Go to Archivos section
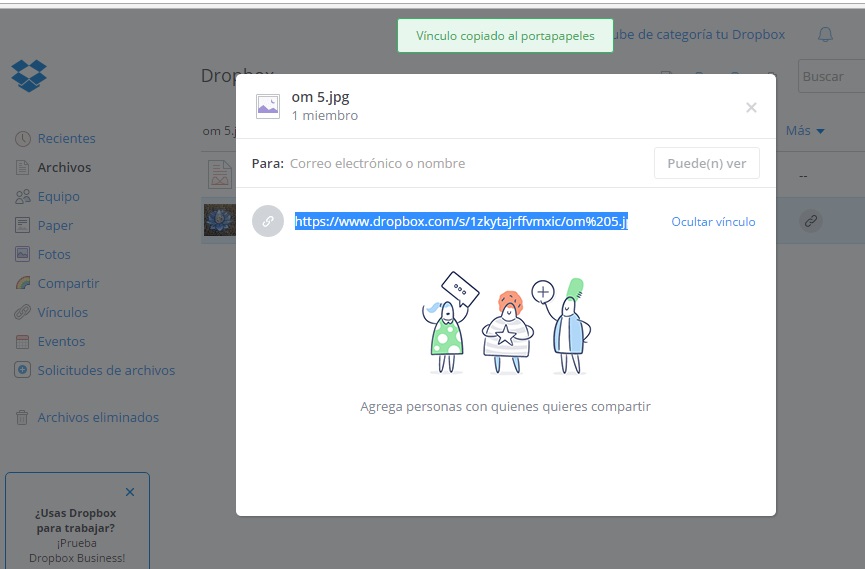This screenshot has height=569, width=865. coord(64,167)
